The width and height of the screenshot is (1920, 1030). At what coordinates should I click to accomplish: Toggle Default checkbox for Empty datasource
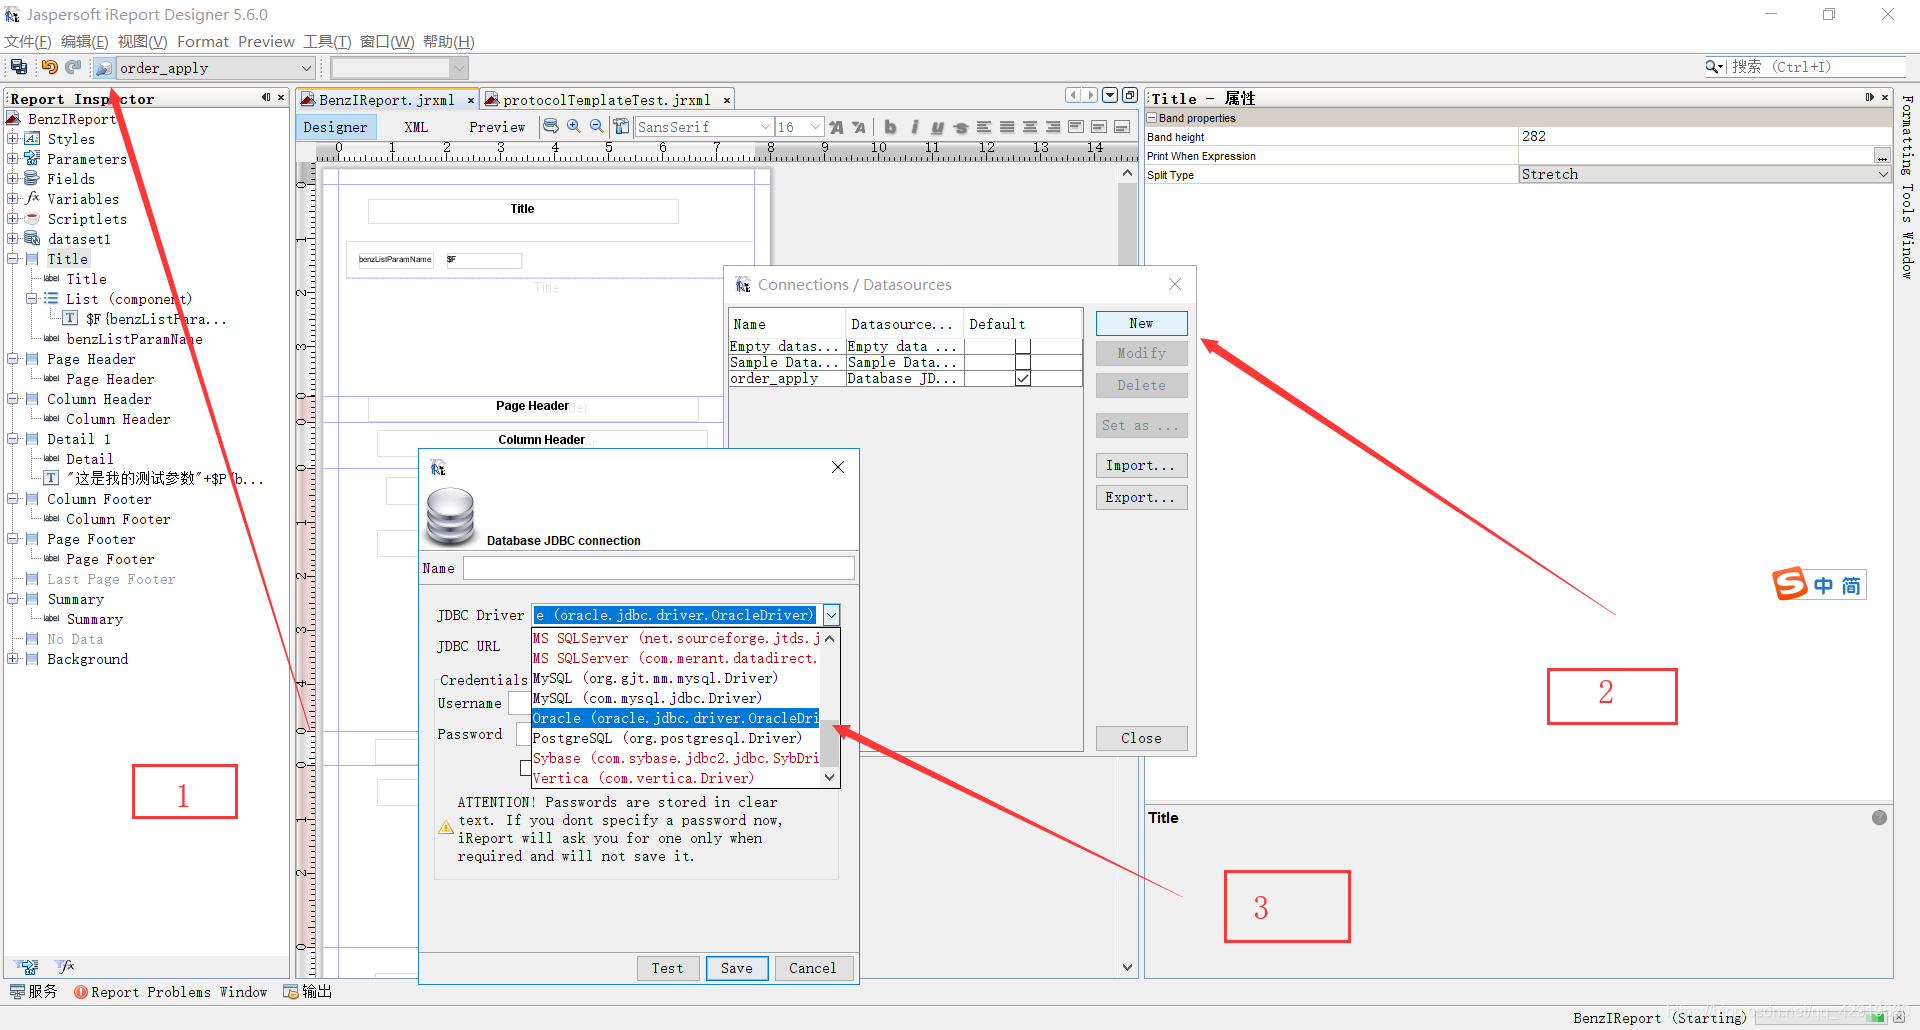pos(1022,346)
